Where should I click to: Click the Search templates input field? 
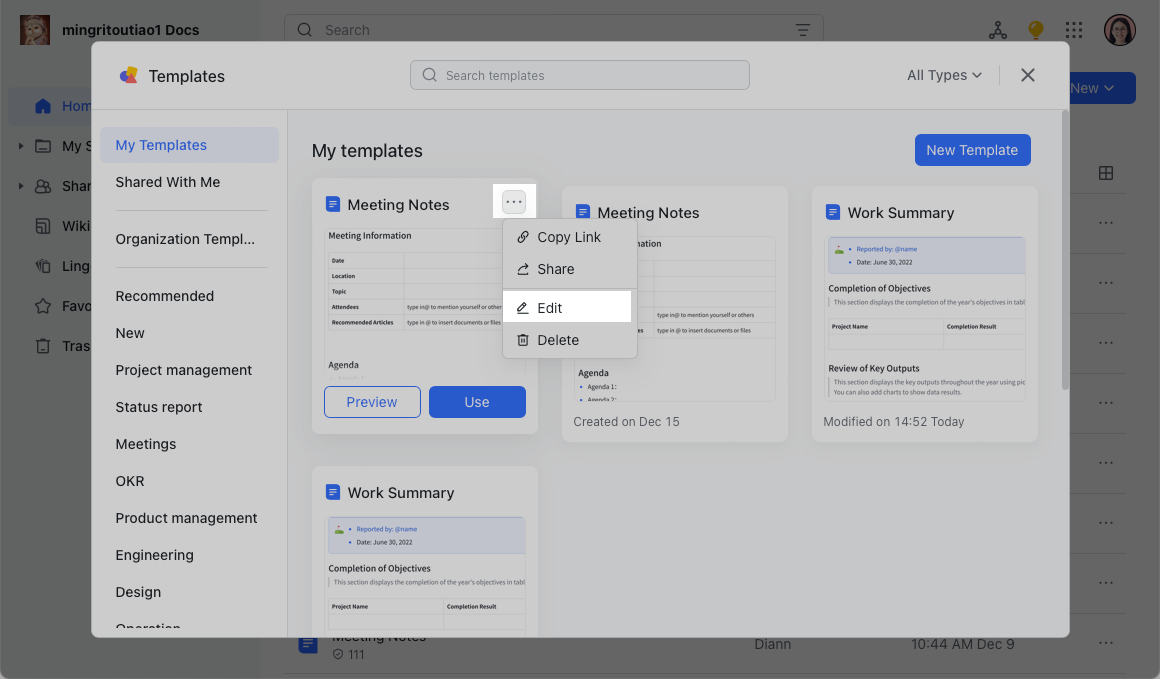580,75
